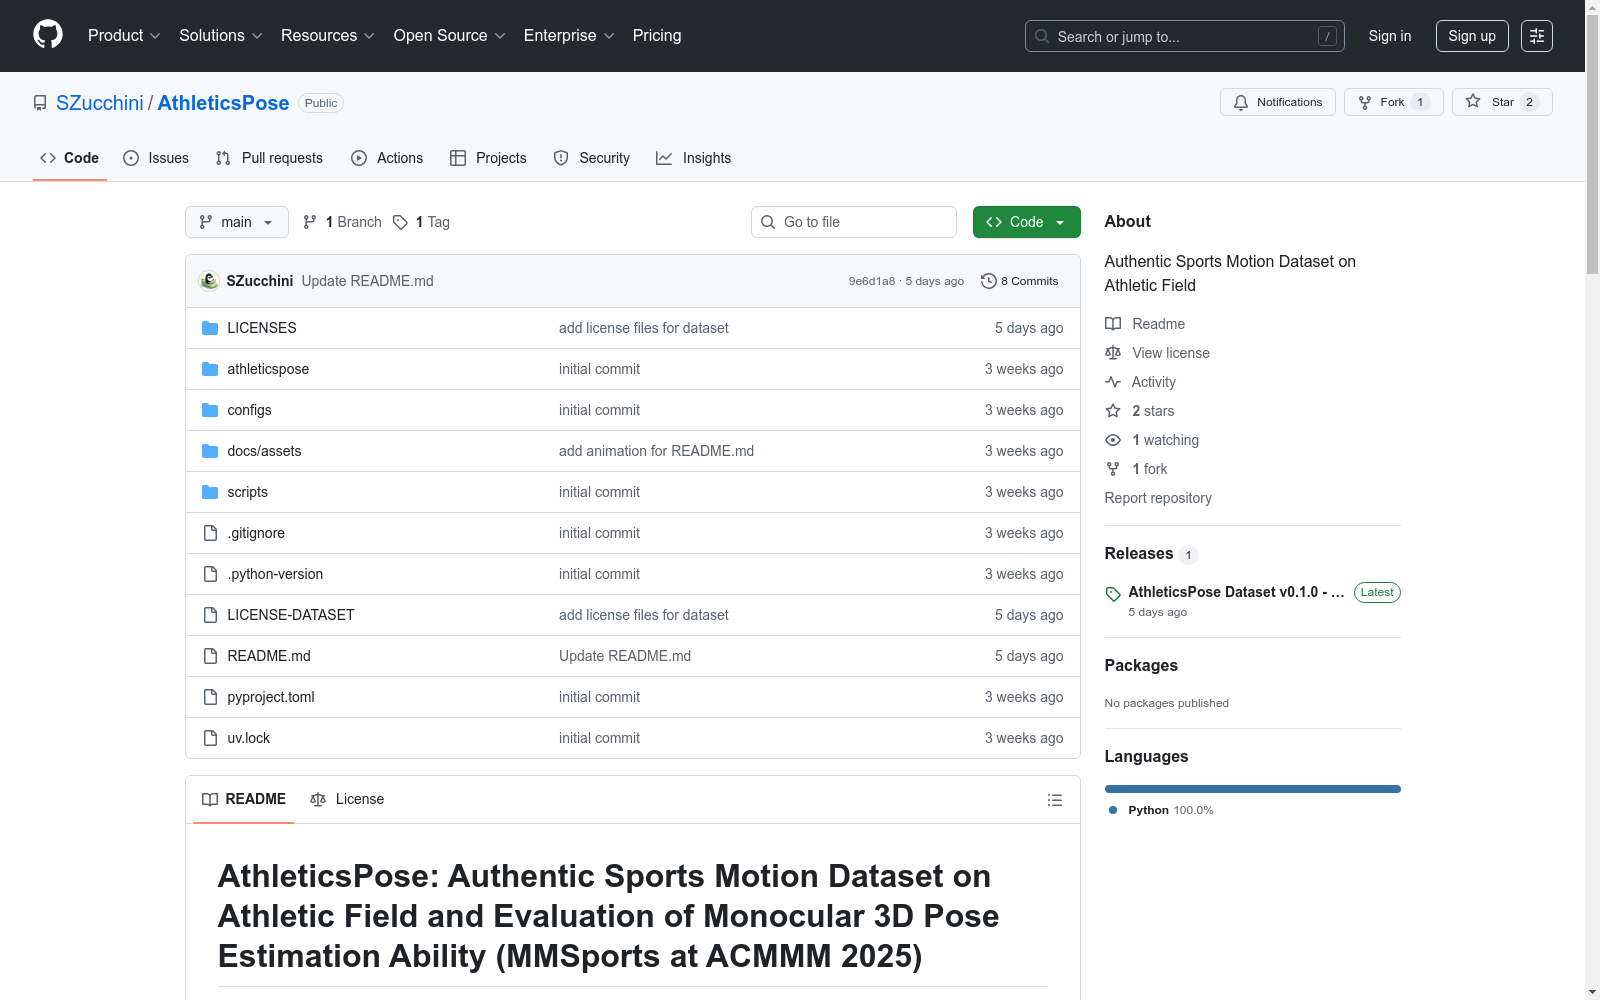
Task: Open the Pricing menu item
Action: click(657, 36)
